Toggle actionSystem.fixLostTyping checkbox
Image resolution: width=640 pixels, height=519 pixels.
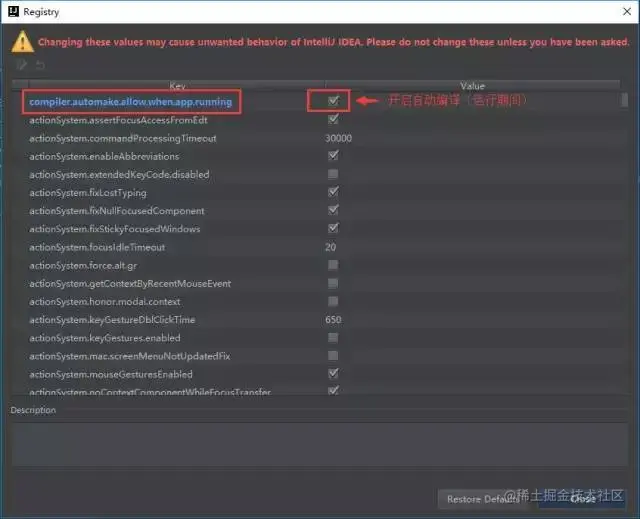[x=333, y=192]
